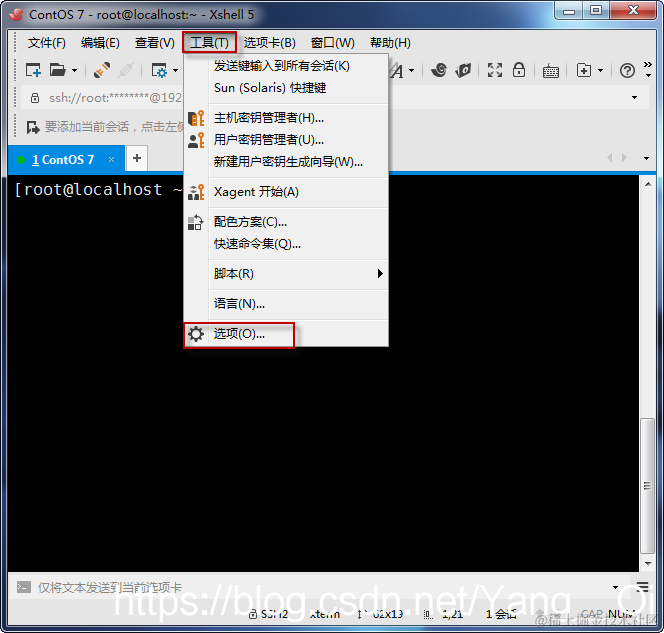Expand the 脚本(R) submenu
This screenshot has height=633, width=664.
(x=286, y=274)
